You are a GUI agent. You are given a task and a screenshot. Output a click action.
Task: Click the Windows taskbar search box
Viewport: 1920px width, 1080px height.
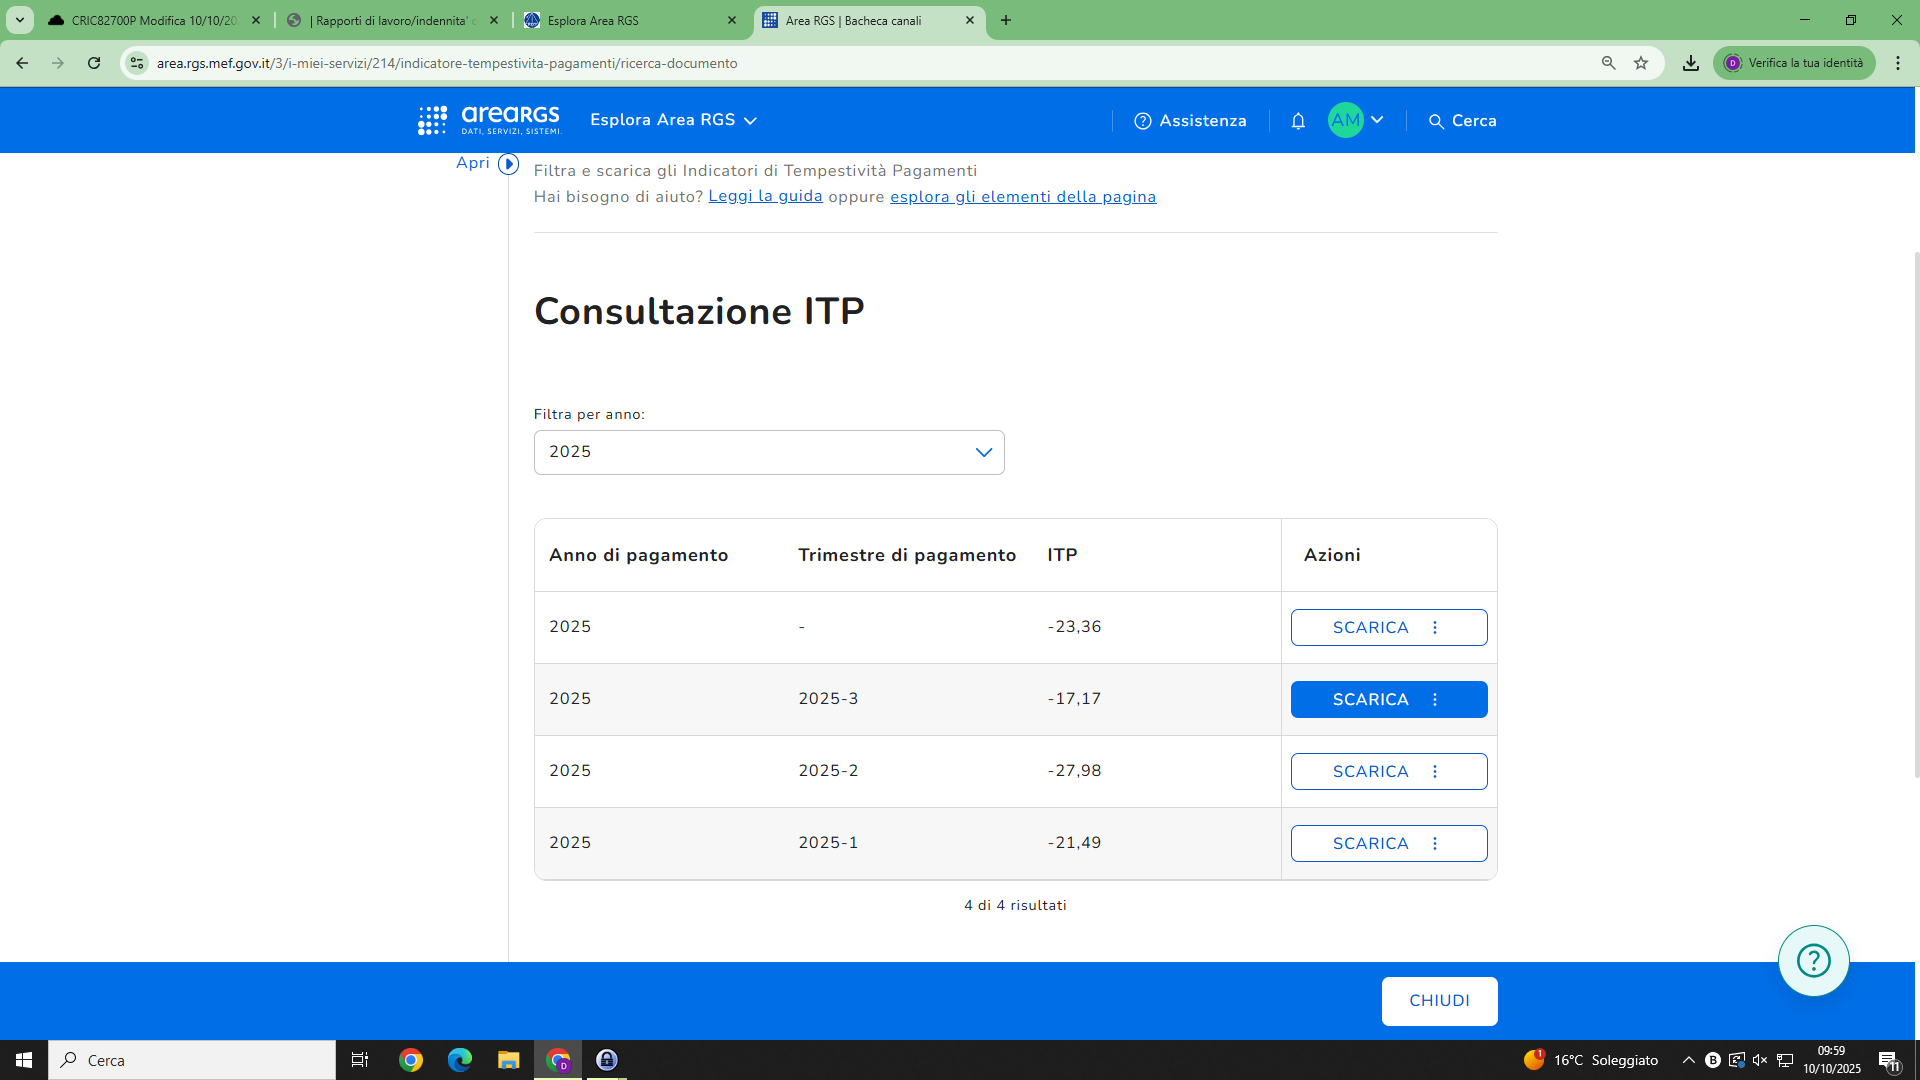click(192, 1060)
